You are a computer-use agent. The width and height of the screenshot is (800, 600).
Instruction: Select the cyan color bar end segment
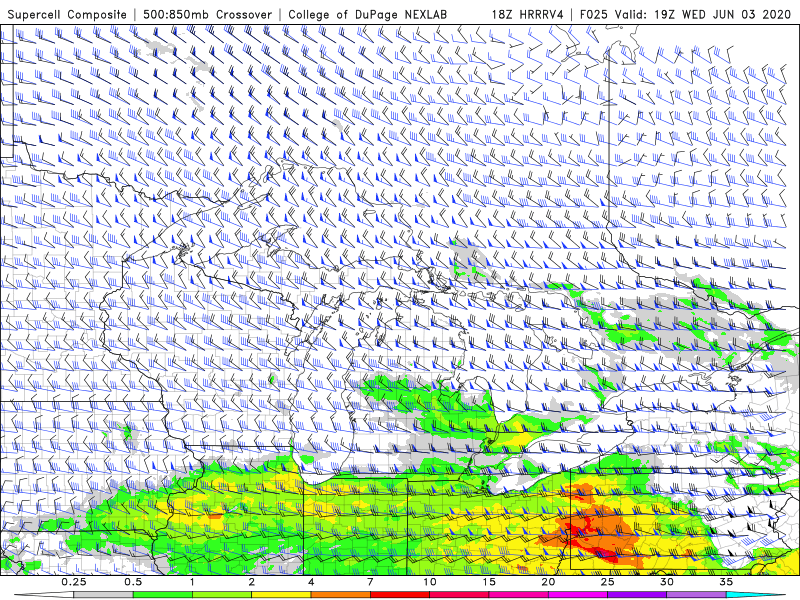pyautogui.click(x=756, y=595)
